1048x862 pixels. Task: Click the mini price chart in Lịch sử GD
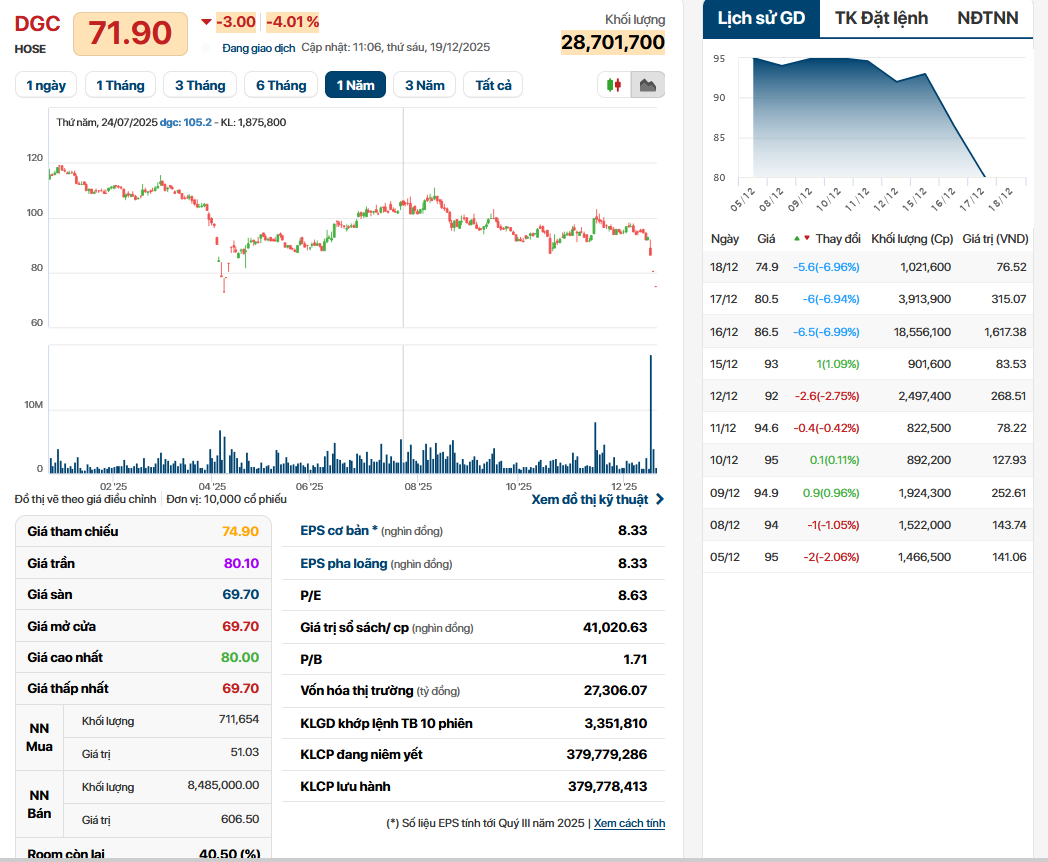click(882, 117)
